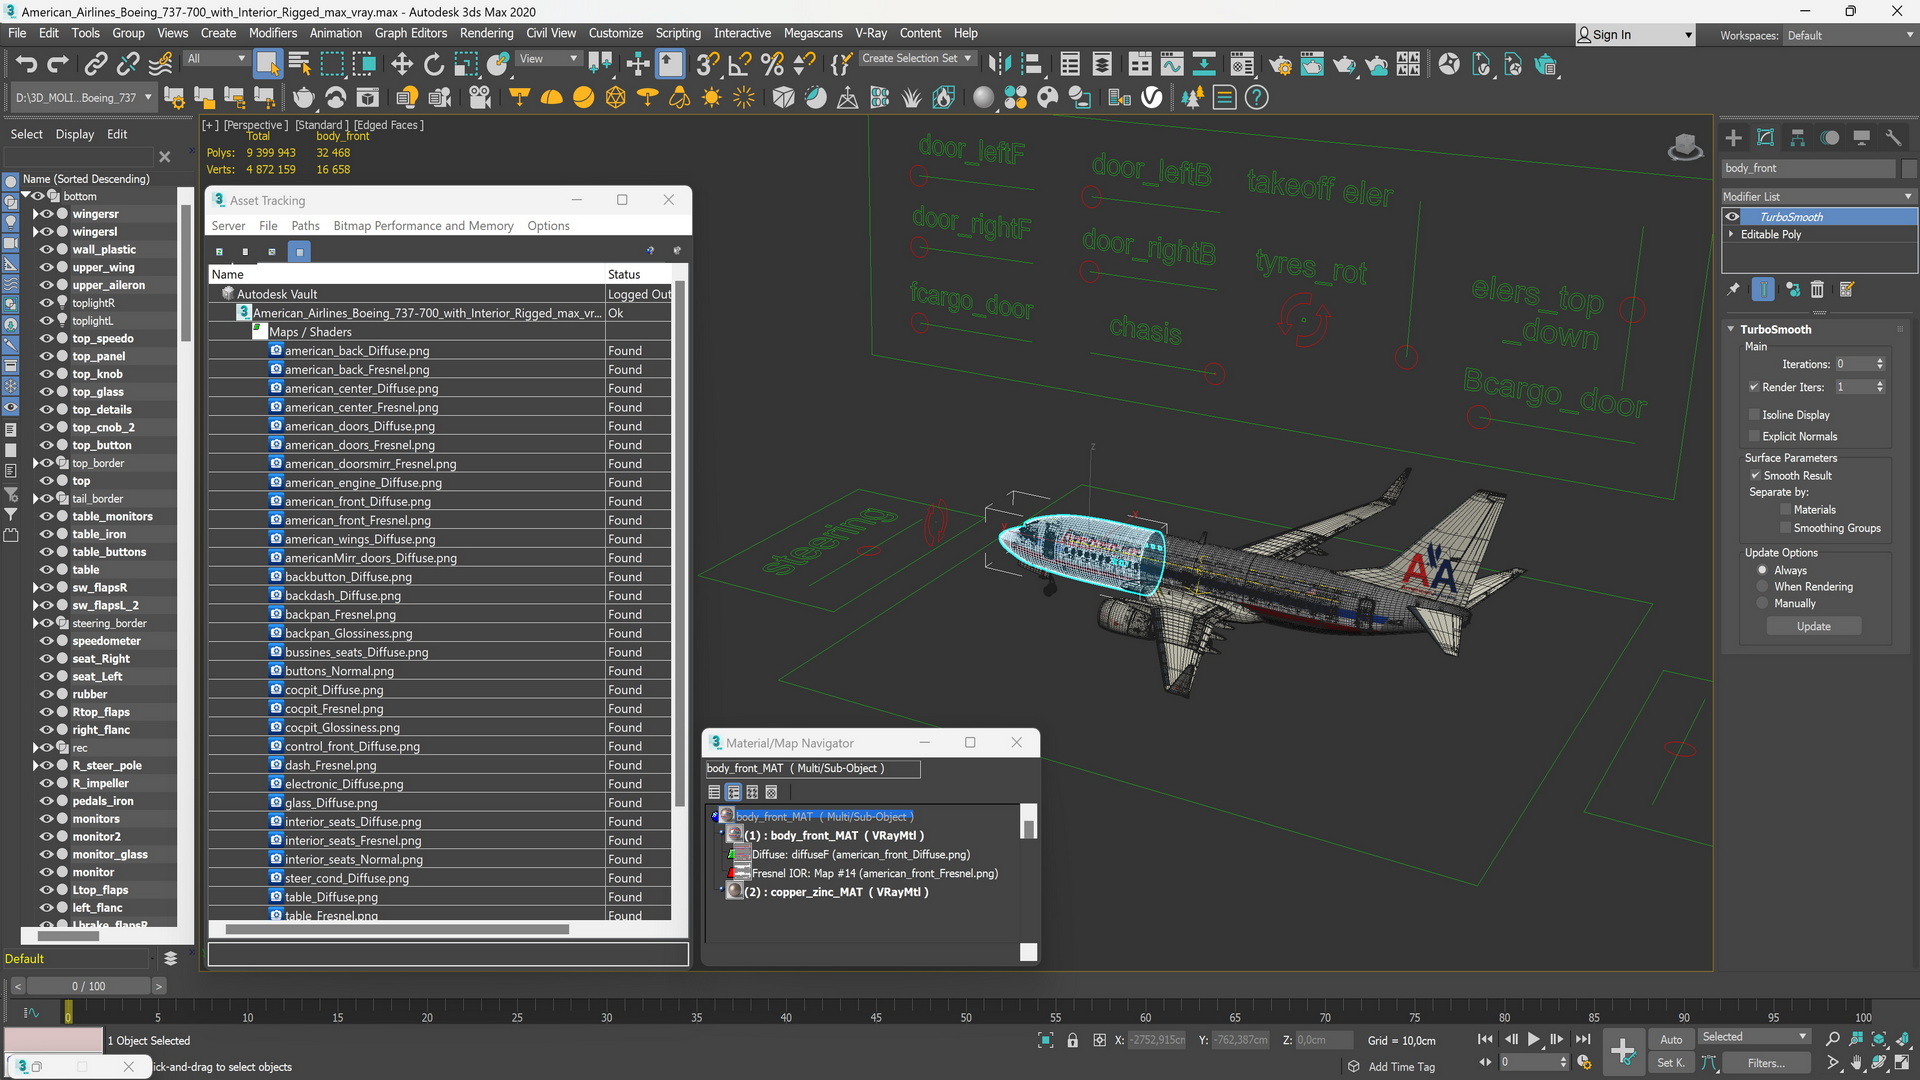Click the Mirror tool icon

pyautogui.click(x=998, y=65)
